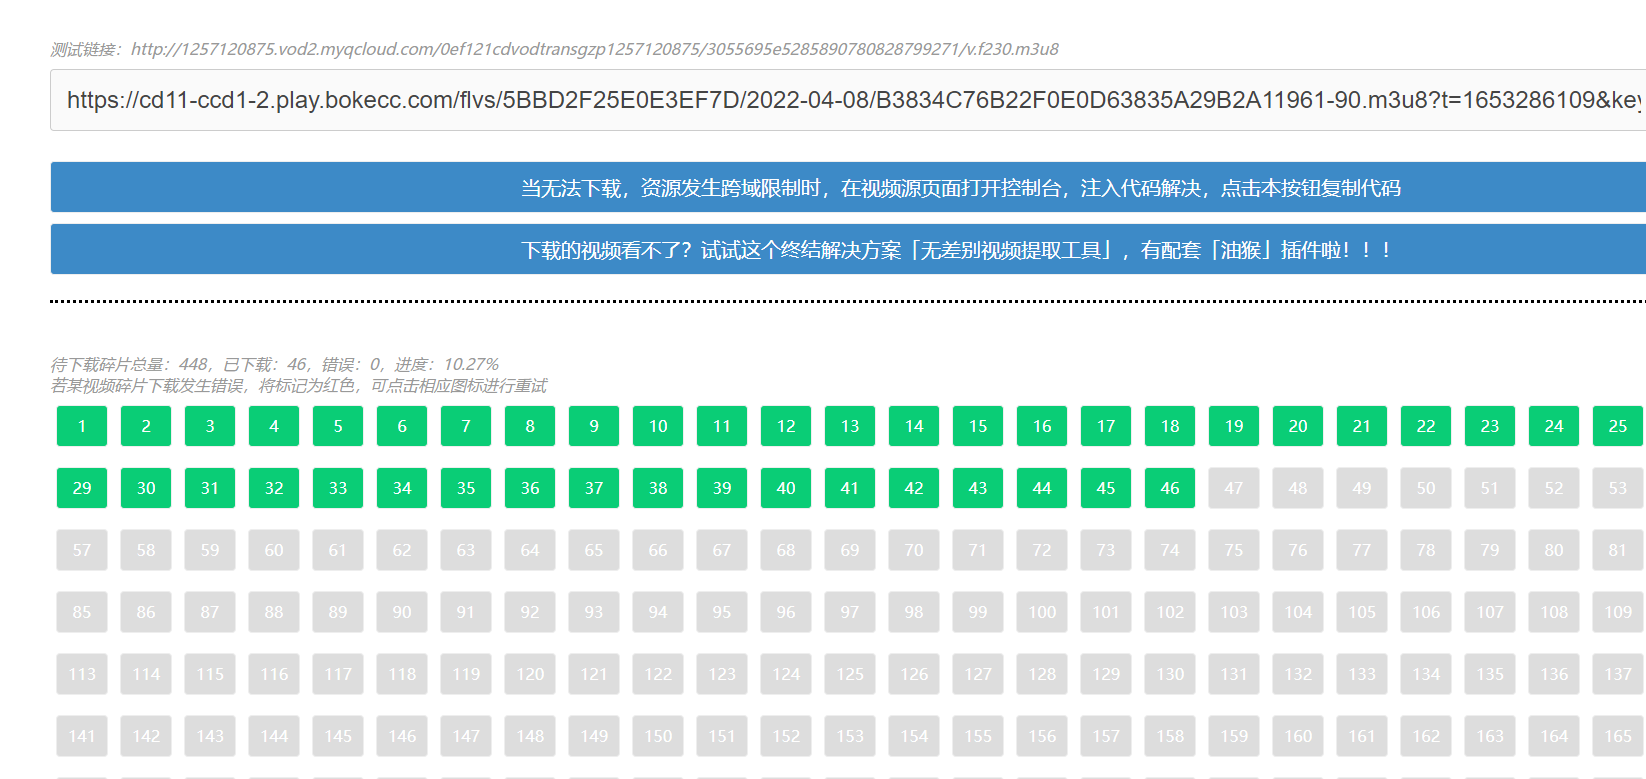Viewport: 1646px width, 779px height.
Task: Click the red-marked retry hint text line
Action: click(299, 386)
